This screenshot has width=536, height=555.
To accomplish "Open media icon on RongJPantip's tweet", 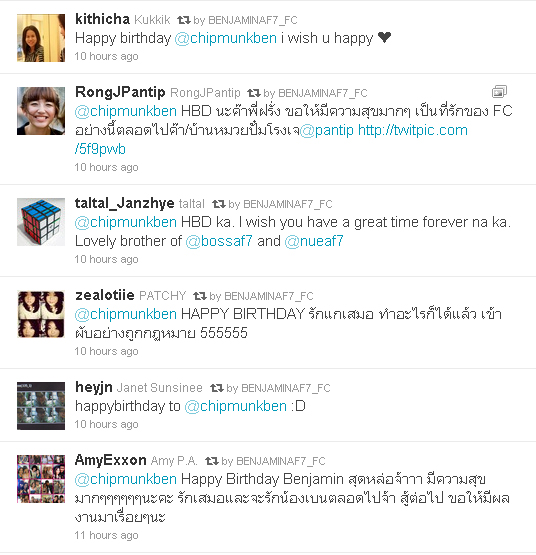I will (x=499, y=92).
